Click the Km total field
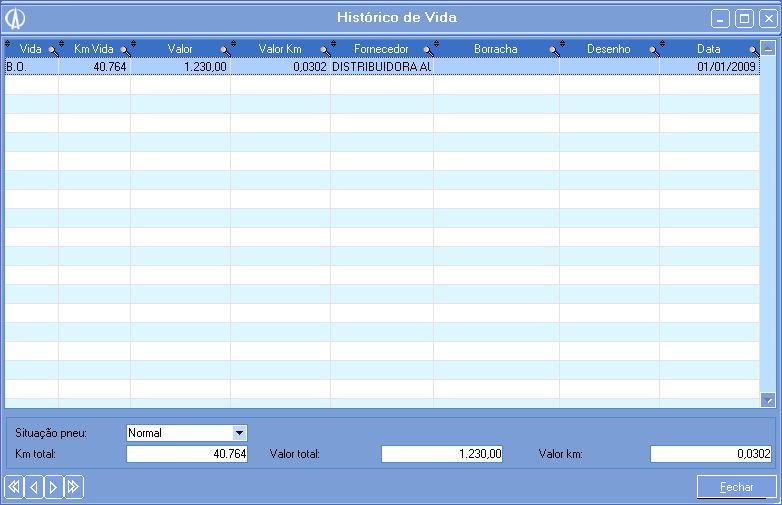The width and height of the screenshot is (782, 505). tap(187, 454)
